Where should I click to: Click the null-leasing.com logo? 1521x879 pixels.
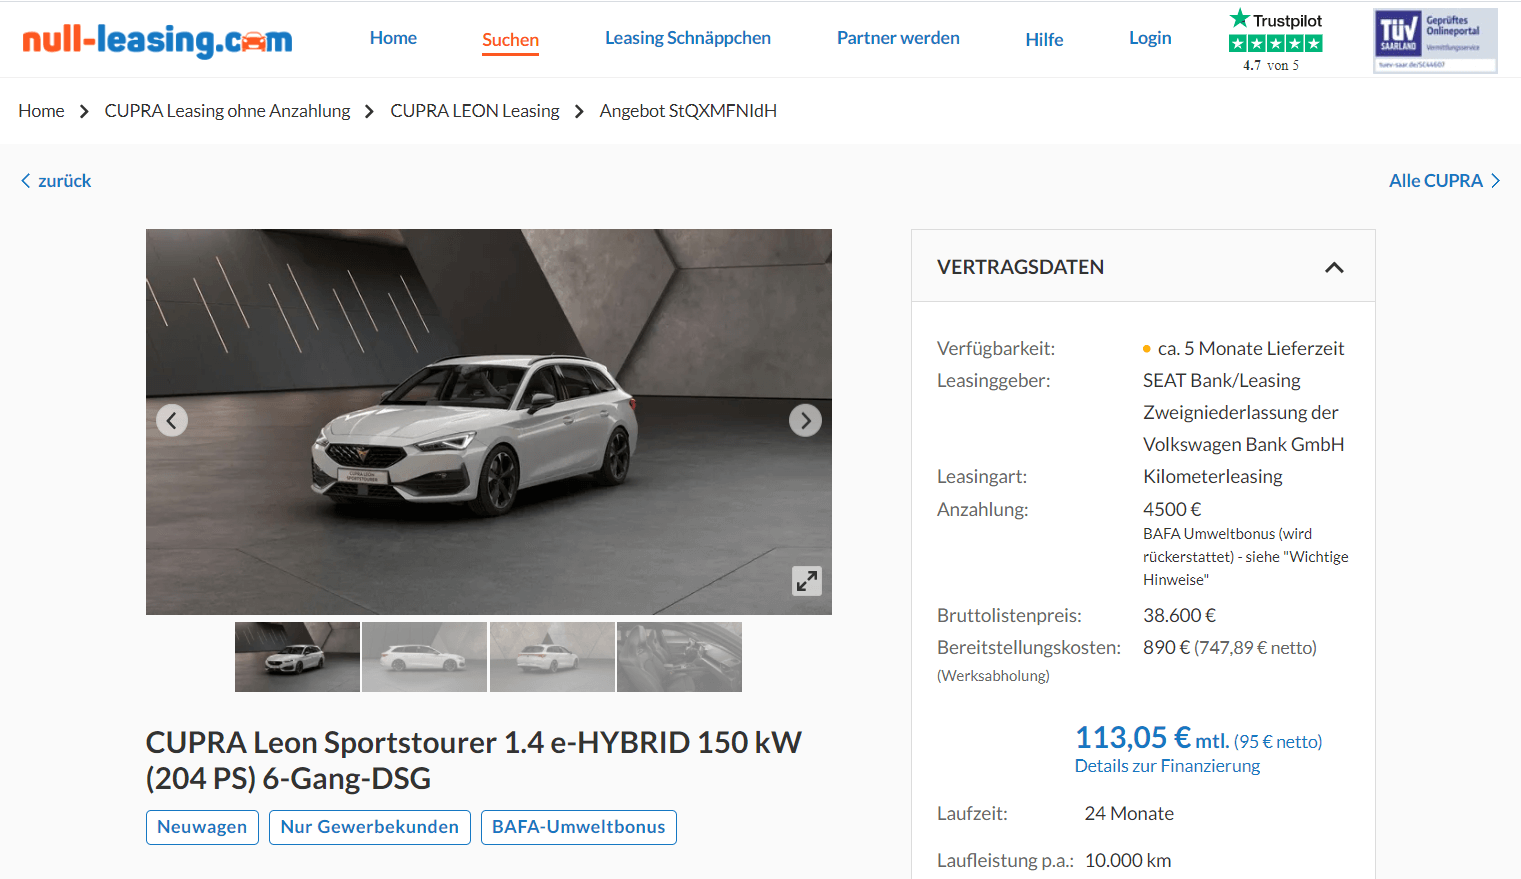click(x=157, y=40)
